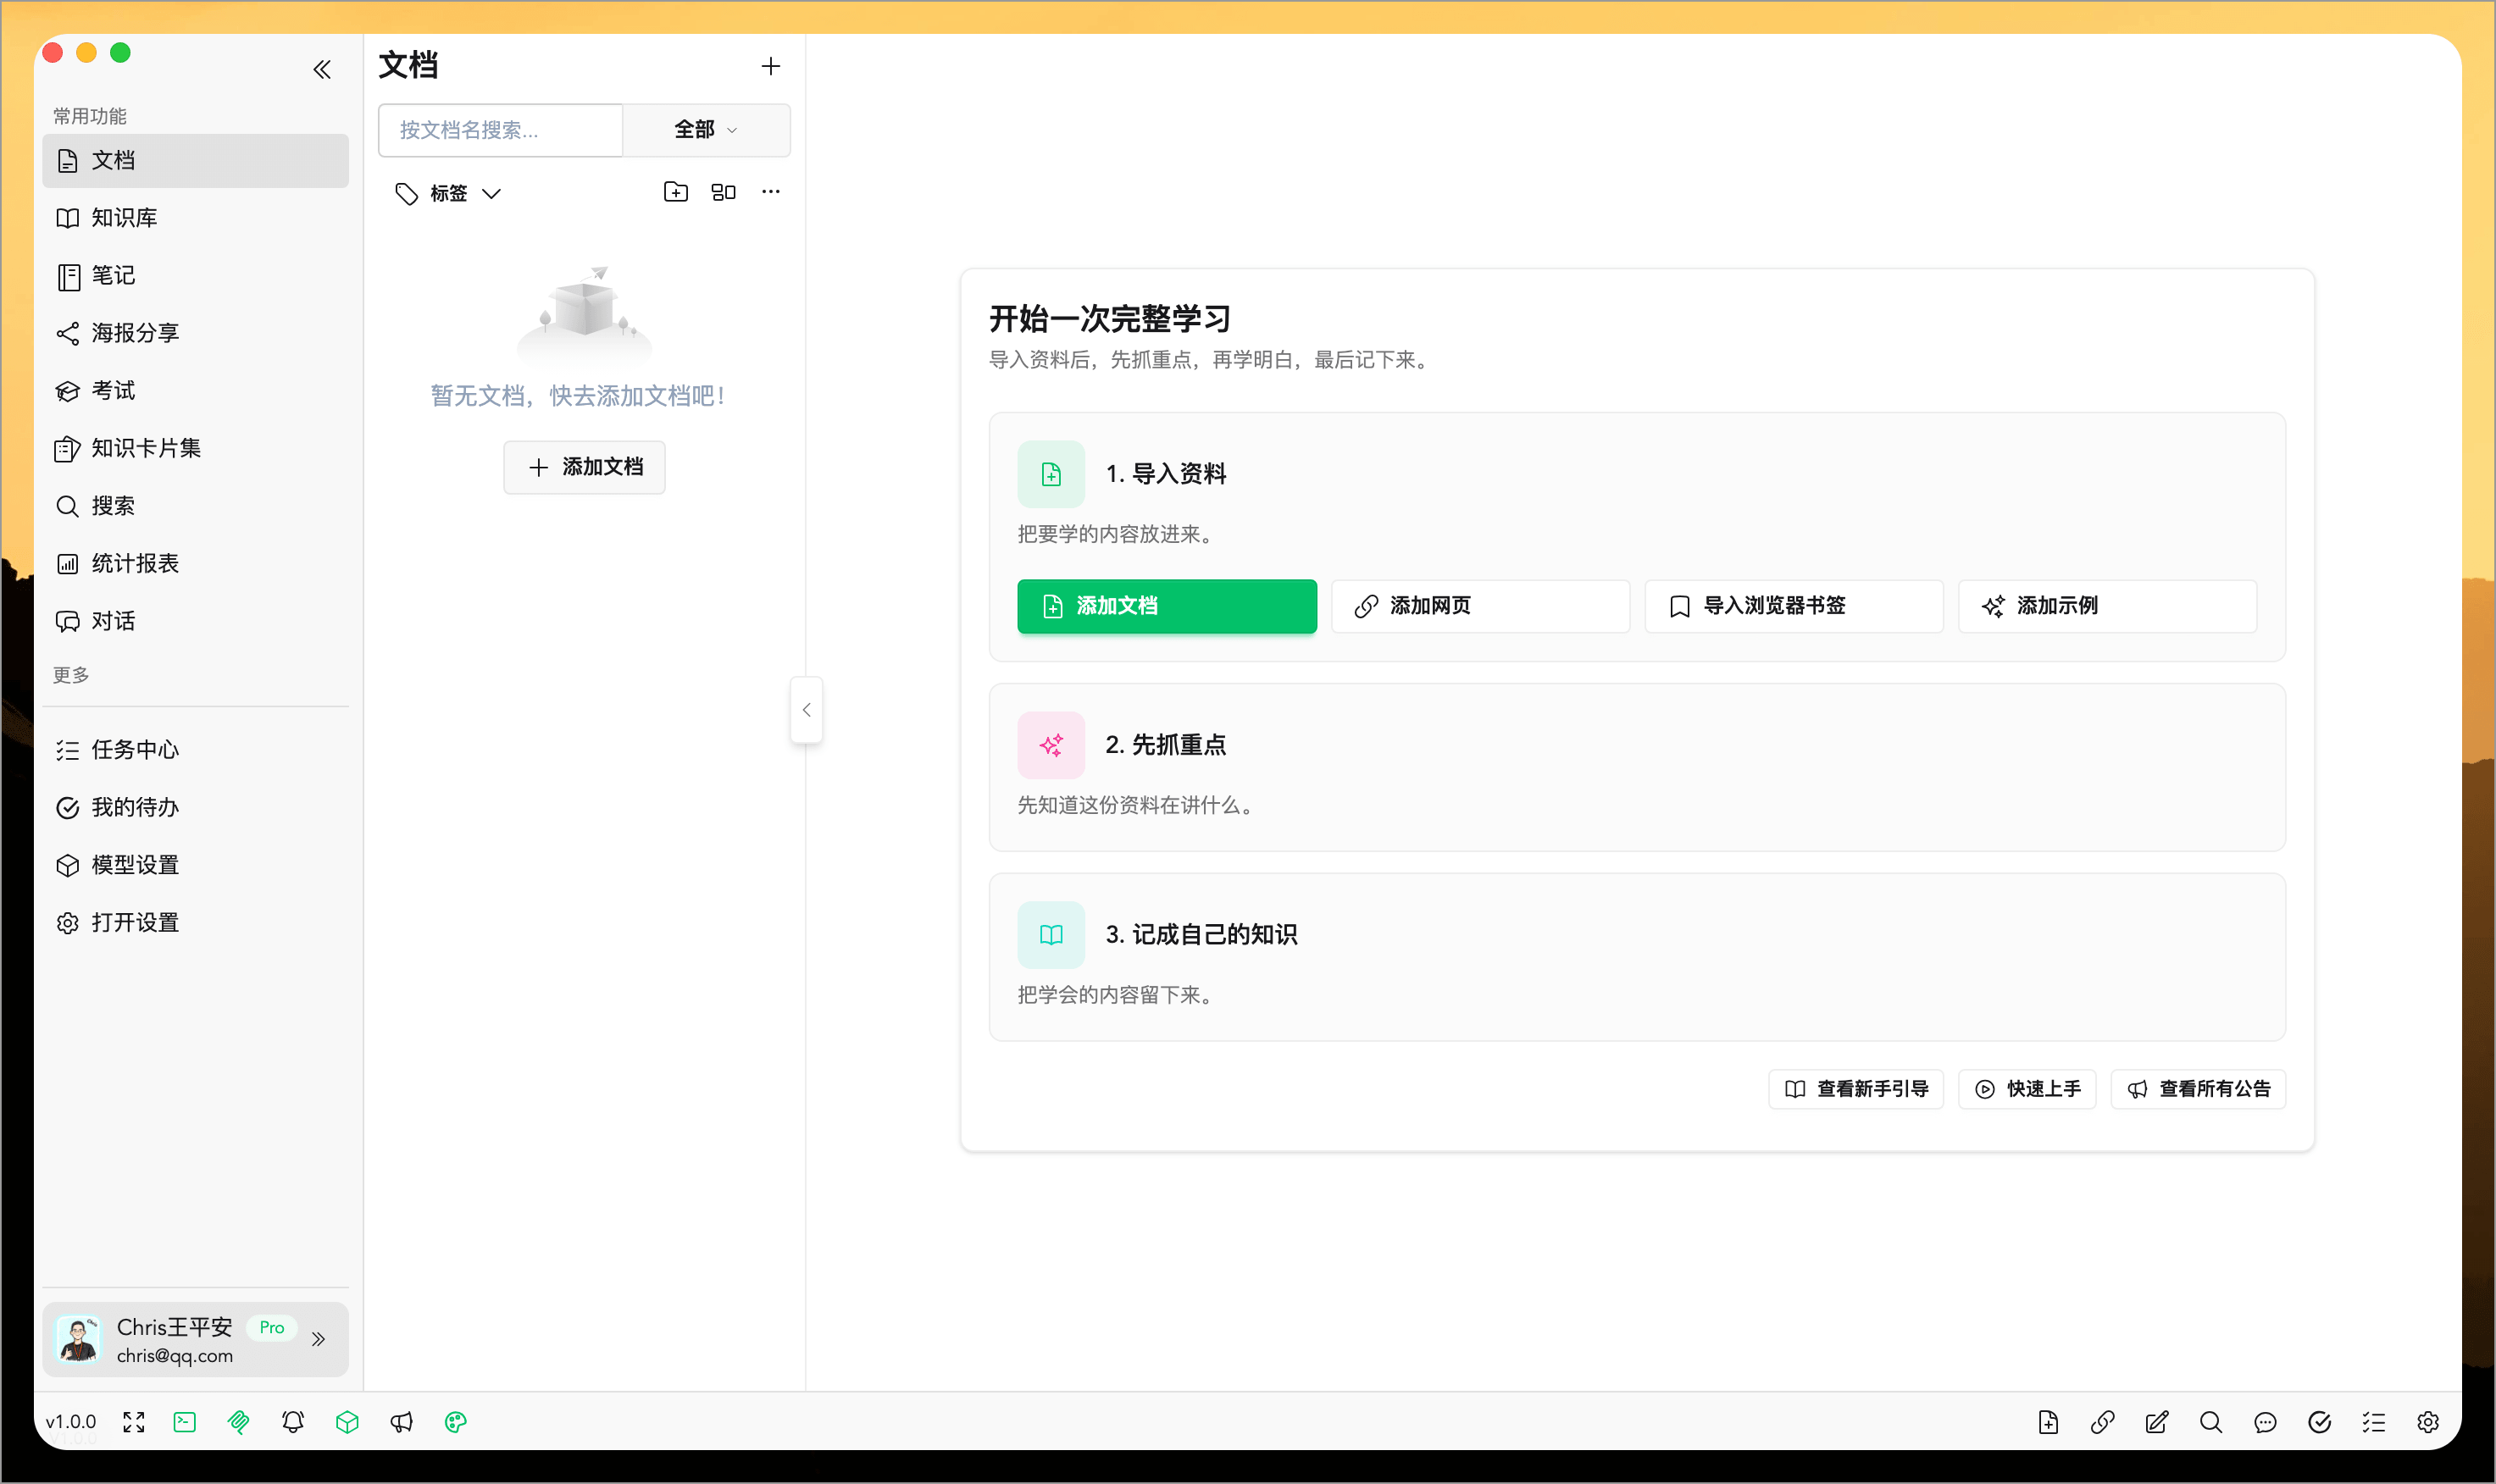Open the terminal icon in the status bar
This screenshot has width=2496, height=1484.
point(184,1421)
